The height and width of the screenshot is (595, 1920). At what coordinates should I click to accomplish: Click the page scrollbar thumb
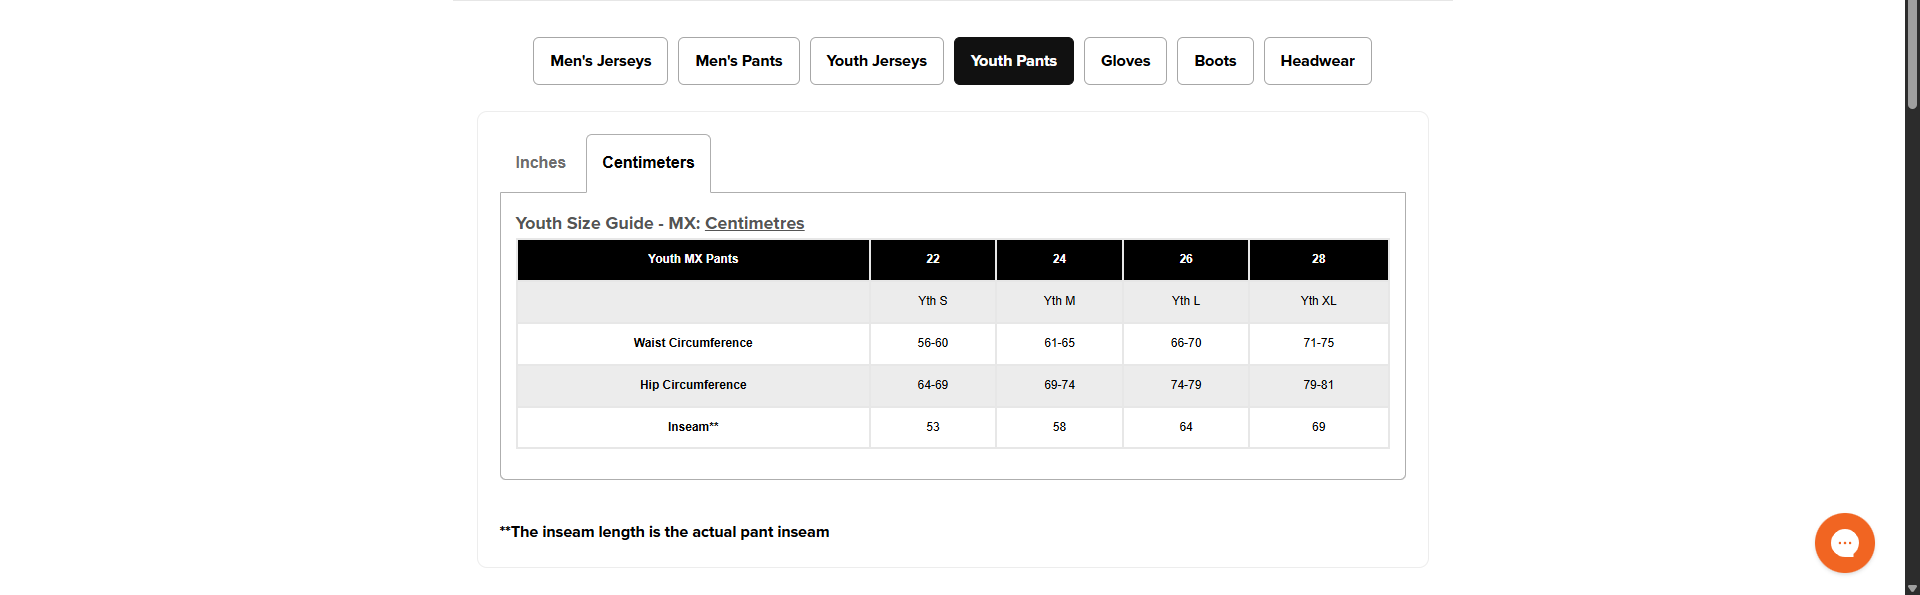point(1912,55)
